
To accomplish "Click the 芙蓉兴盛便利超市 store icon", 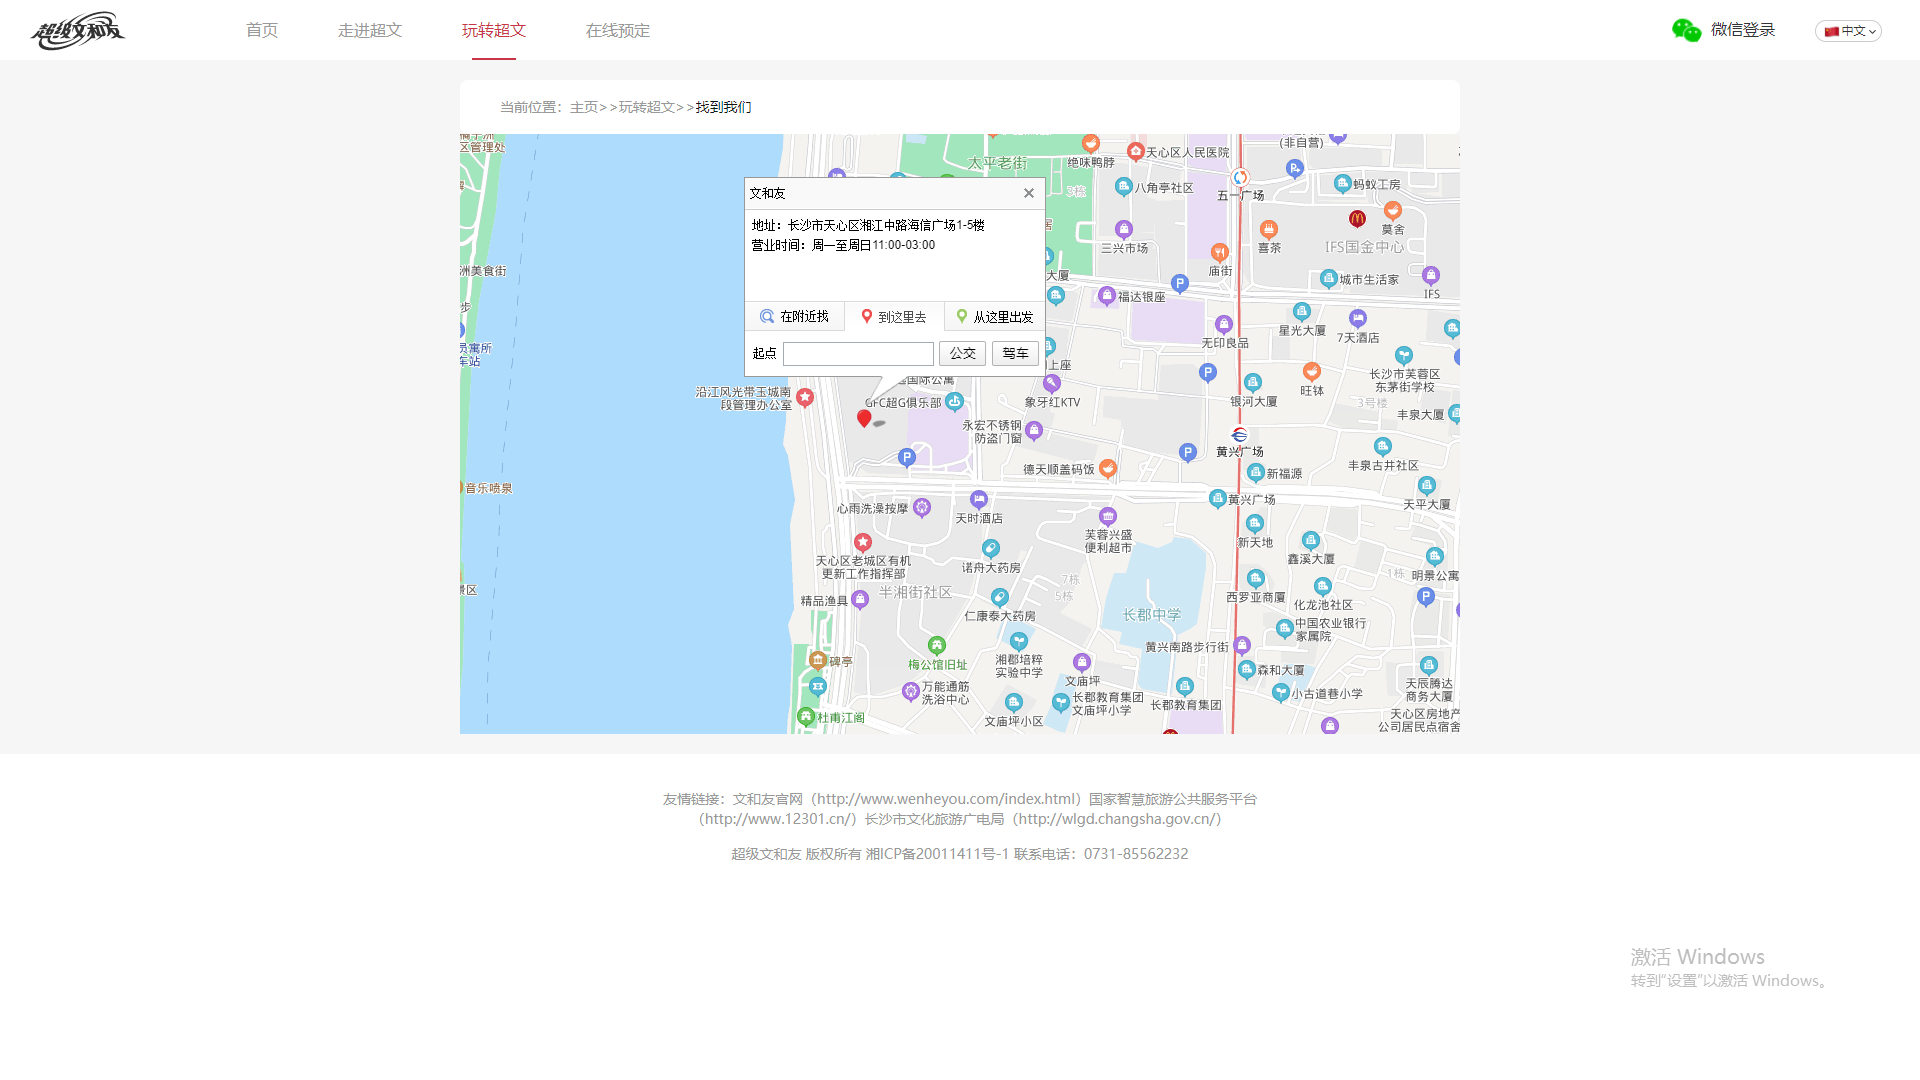I will 1108,516.
